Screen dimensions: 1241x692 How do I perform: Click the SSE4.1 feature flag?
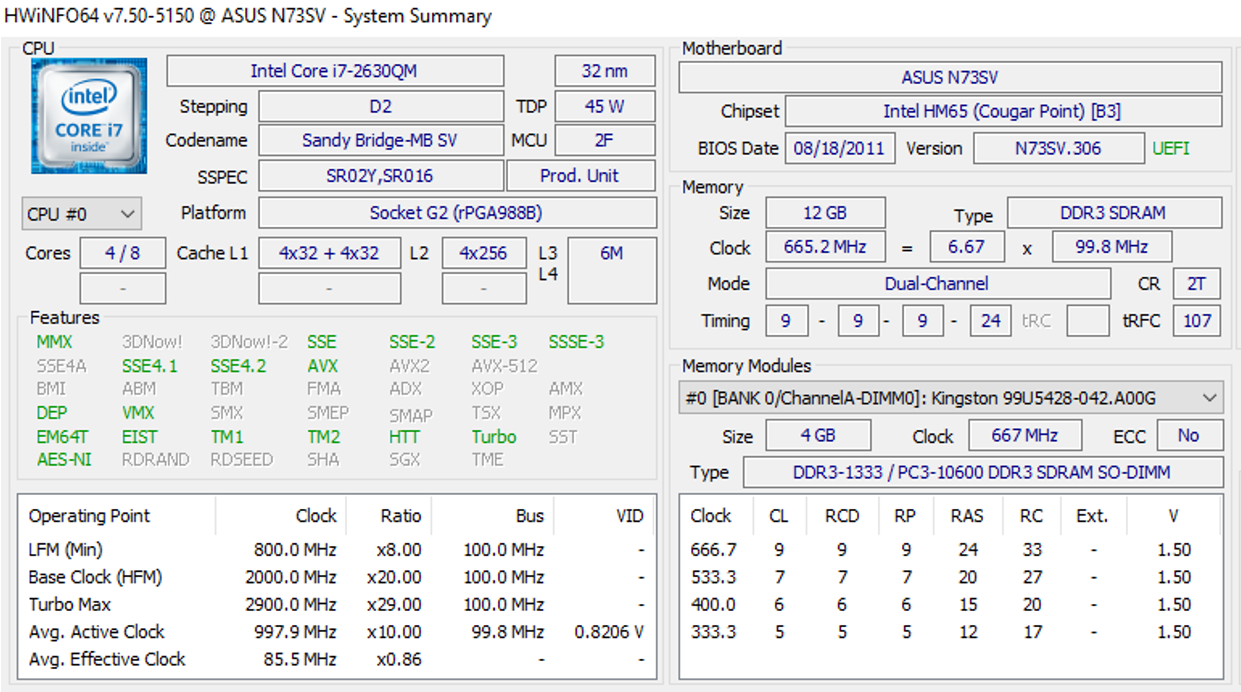pos(149,366)
